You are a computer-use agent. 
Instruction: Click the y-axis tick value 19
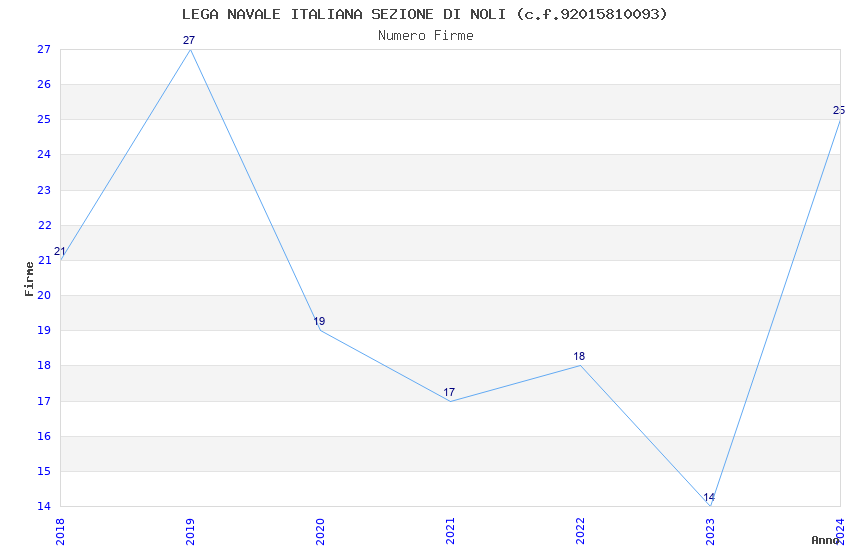44,331
